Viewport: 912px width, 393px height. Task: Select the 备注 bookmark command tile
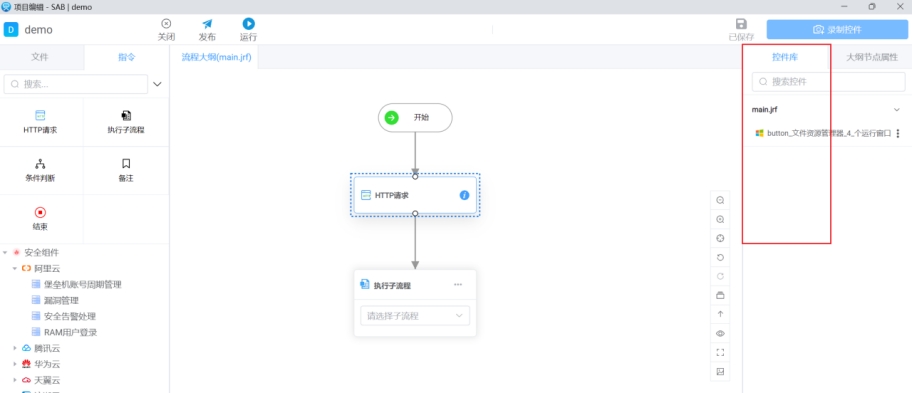(x=126, y=170)
